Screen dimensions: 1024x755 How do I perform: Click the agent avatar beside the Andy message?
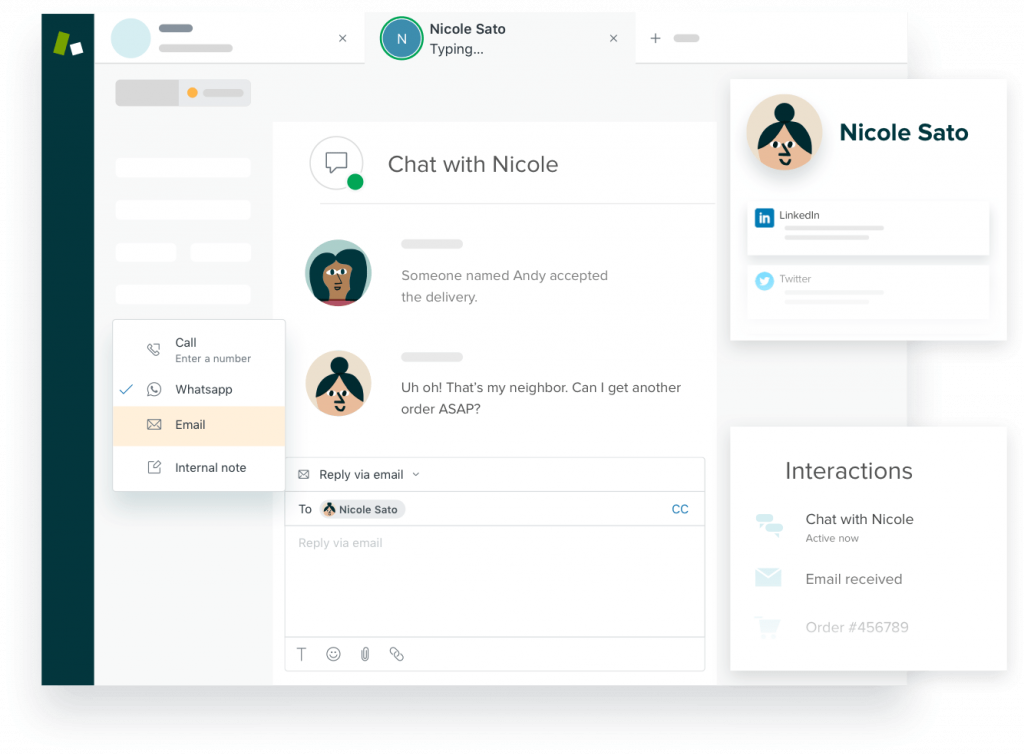click(x=338, y=272)
